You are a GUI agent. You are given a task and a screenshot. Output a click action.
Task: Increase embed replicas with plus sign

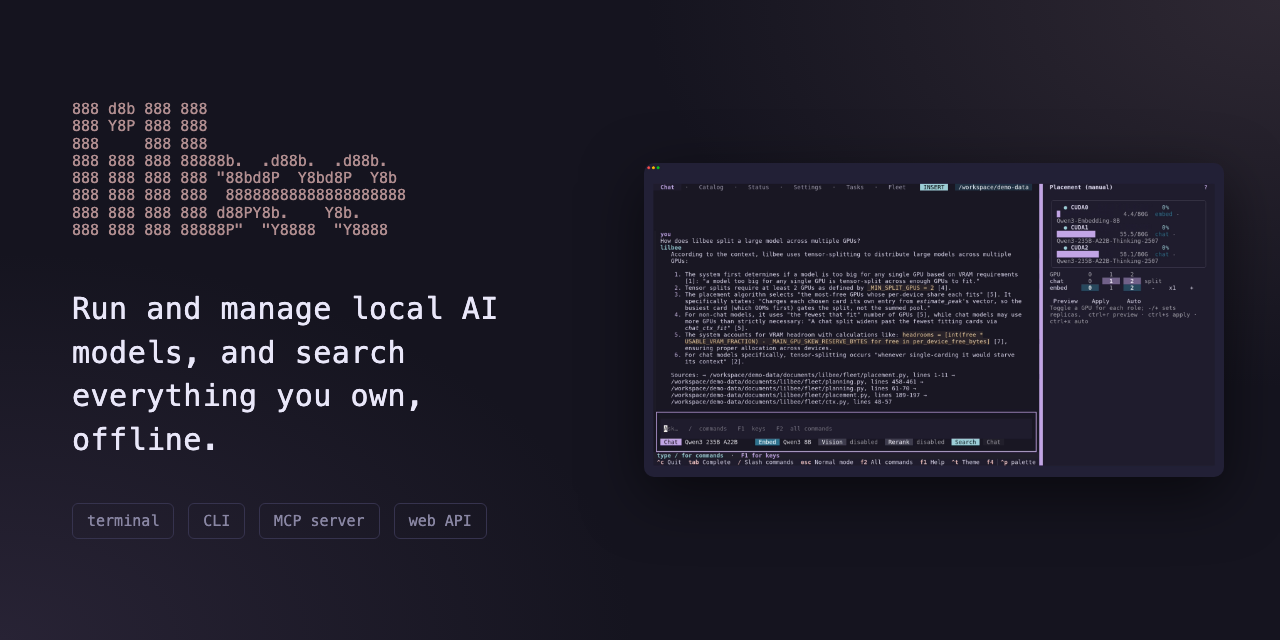click(1191, 288)
